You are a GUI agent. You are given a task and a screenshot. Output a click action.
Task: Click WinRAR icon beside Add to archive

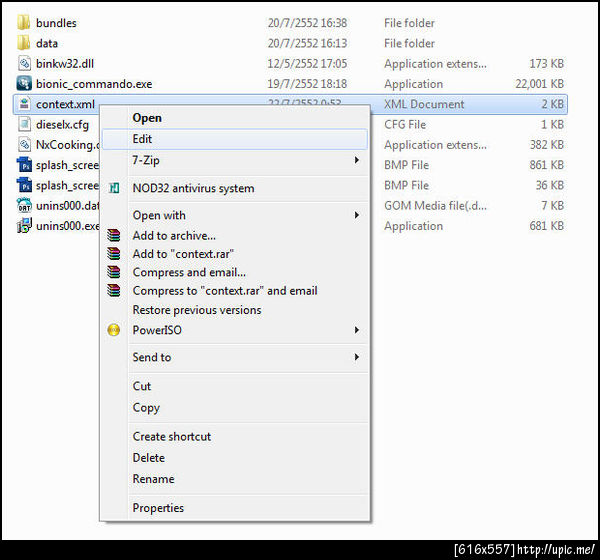pos(114,235)
